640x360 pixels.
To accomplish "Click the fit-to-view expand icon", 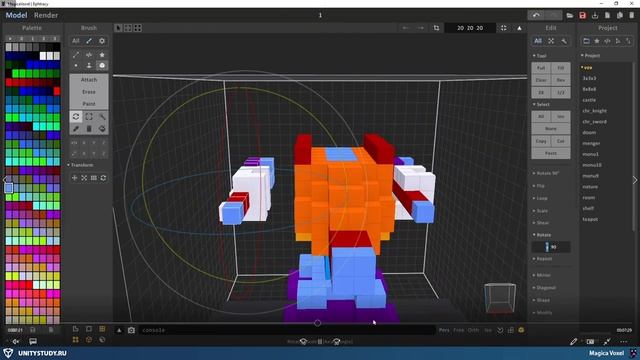I will [x=504, y=28].
